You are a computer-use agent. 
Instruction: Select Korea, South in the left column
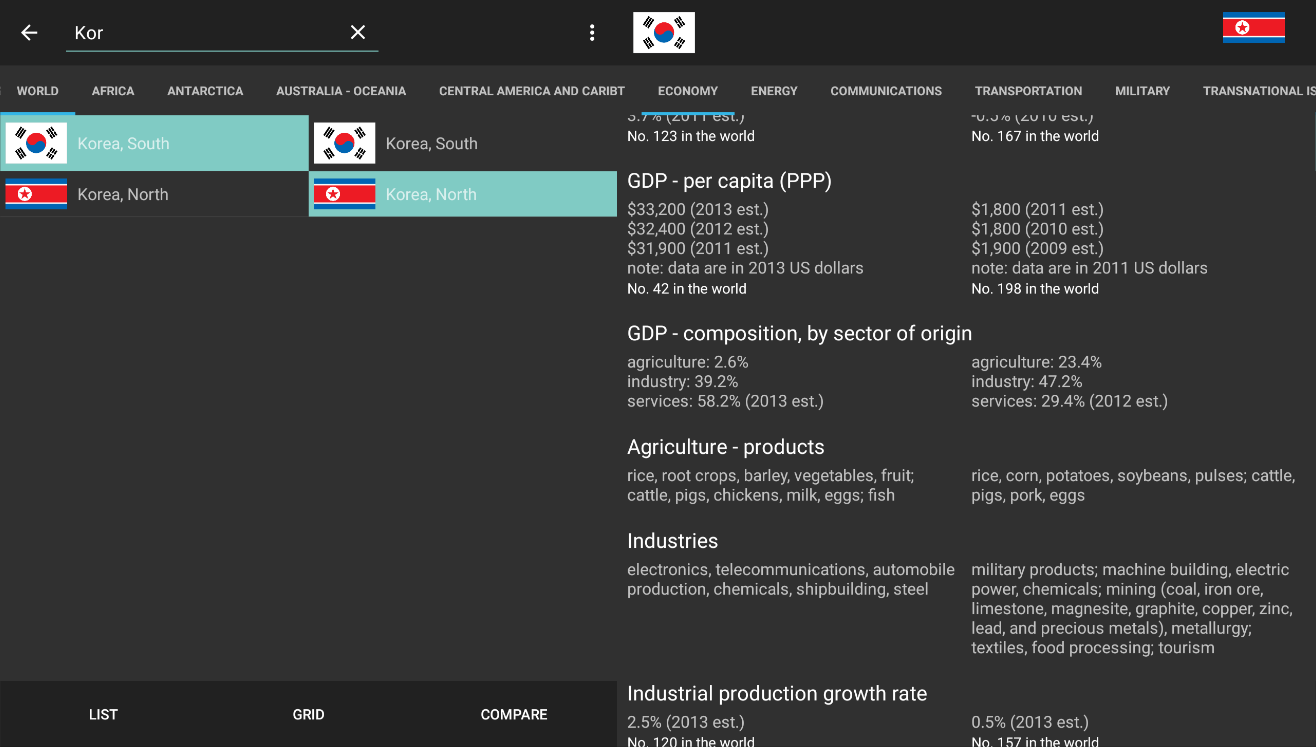tap(154, 144)
